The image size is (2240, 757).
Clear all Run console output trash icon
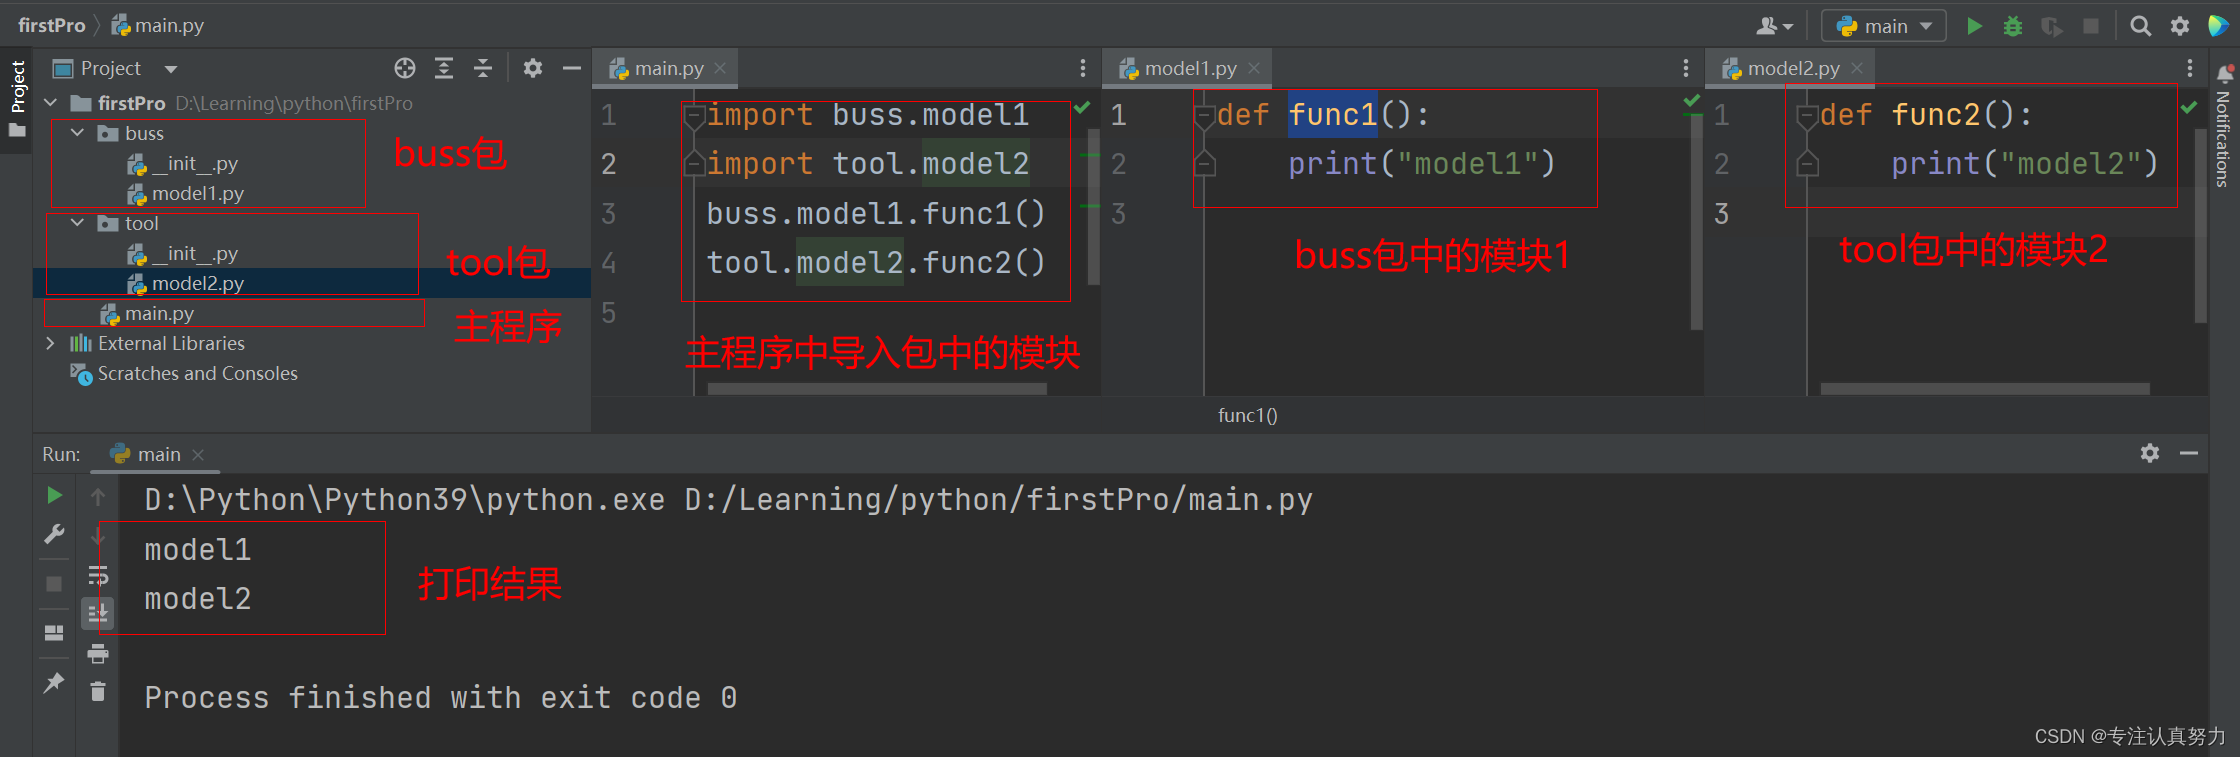(x=98, y=692)
